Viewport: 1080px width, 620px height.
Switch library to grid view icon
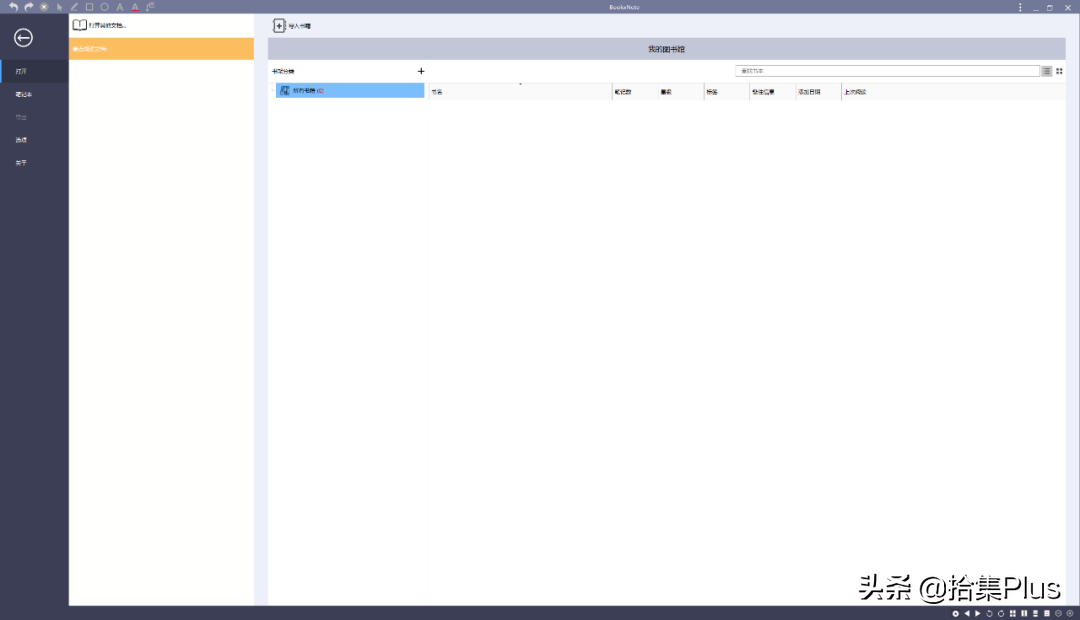coord(1059,71)
